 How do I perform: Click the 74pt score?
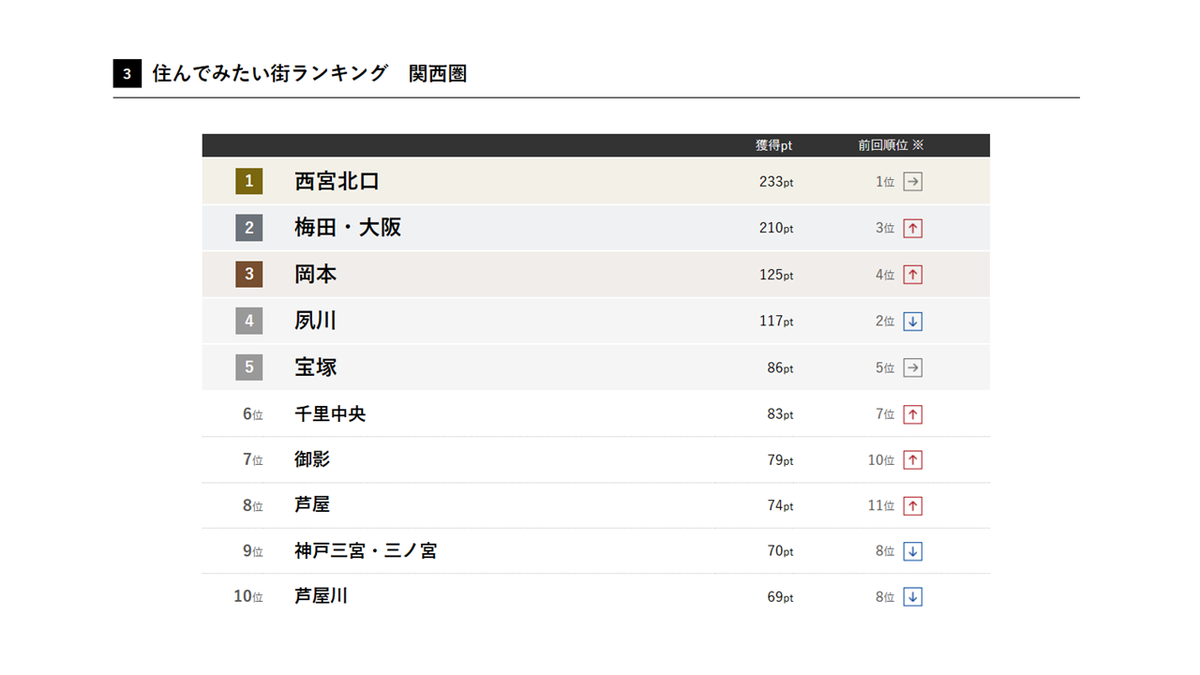point(780,506)
